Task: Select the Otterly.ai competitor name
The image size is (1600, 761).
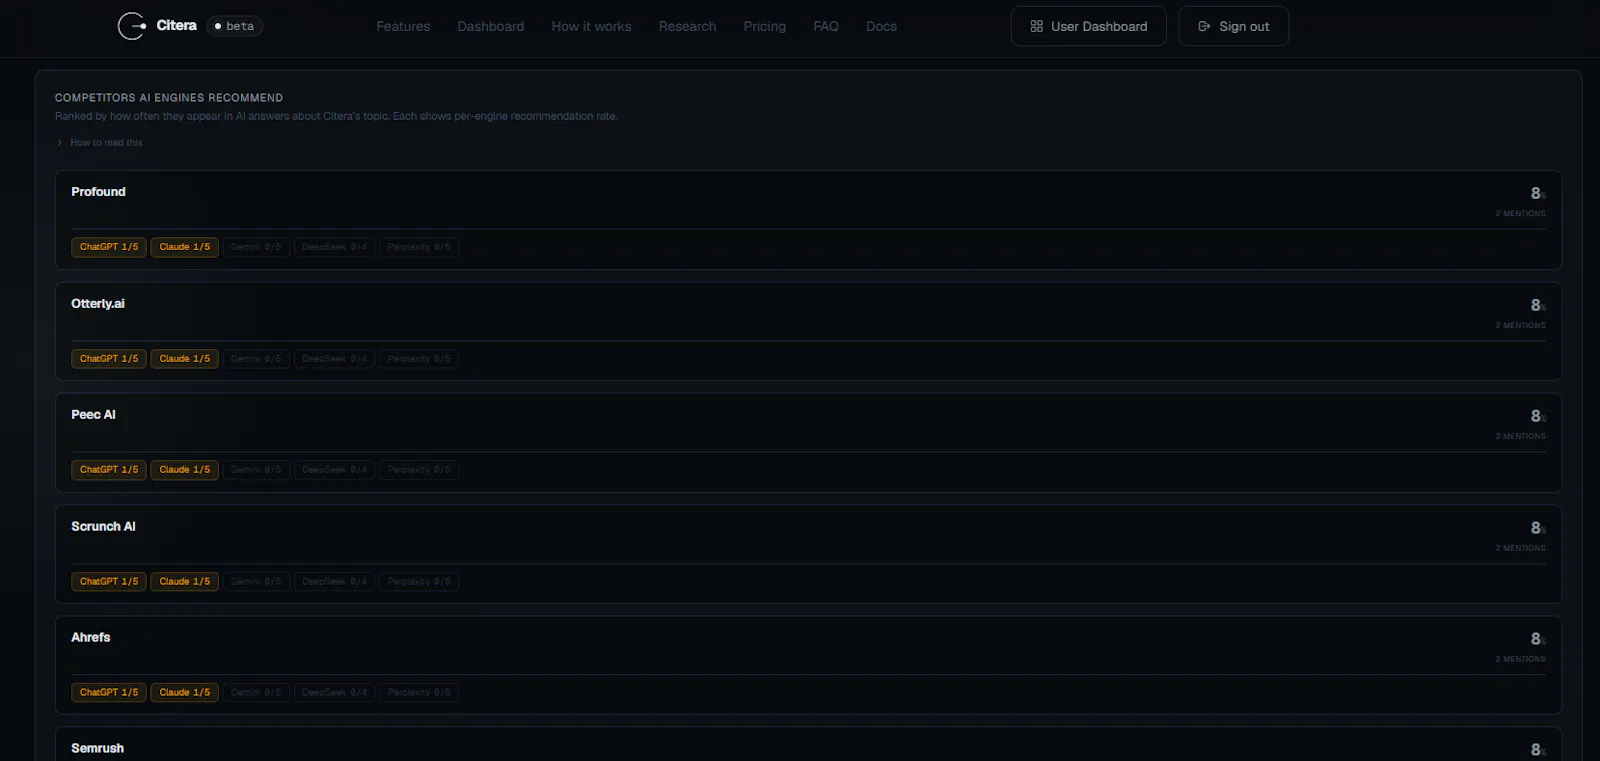Action: pyautogui.click(x=98, y=304)
